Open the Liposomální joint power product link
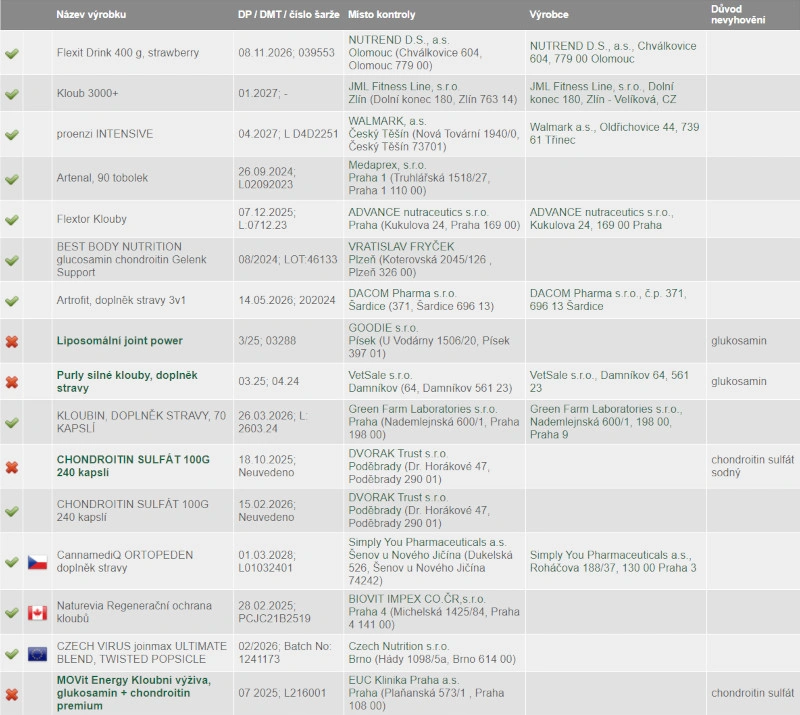 click(119, 341)
